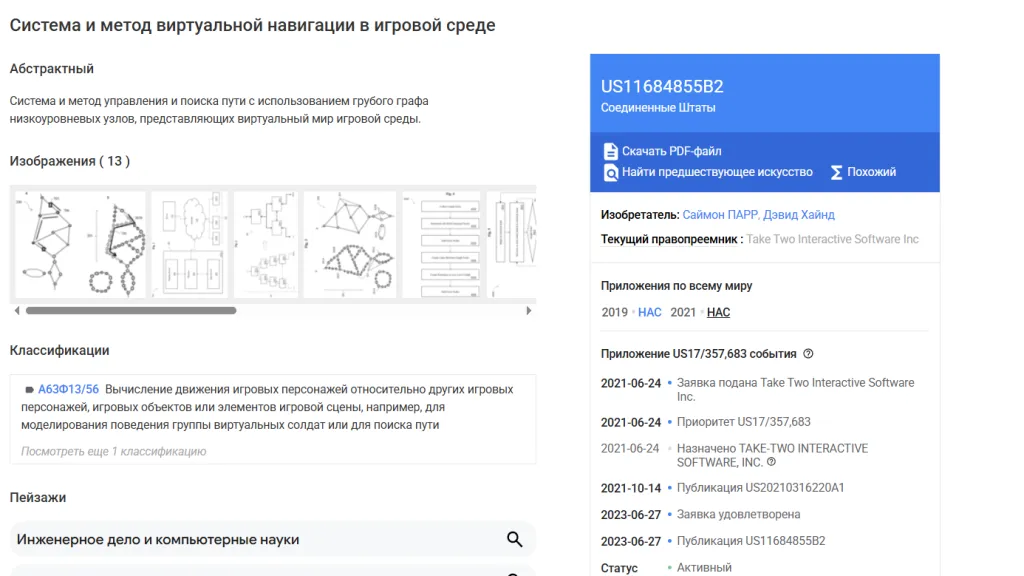
Task: Click search icon in Инженерное дело row
Action: click(514, 540)
